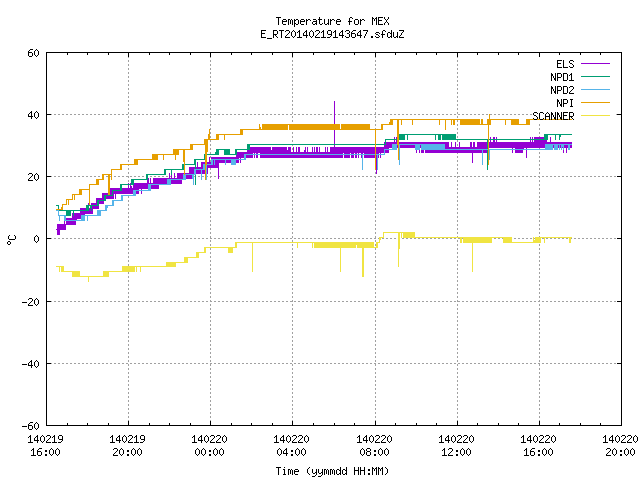The width and height of the screenshot is (640, 480).
Task: Click the chart title 'Temperature for MEX'
Action: click(x=332, y=21)
